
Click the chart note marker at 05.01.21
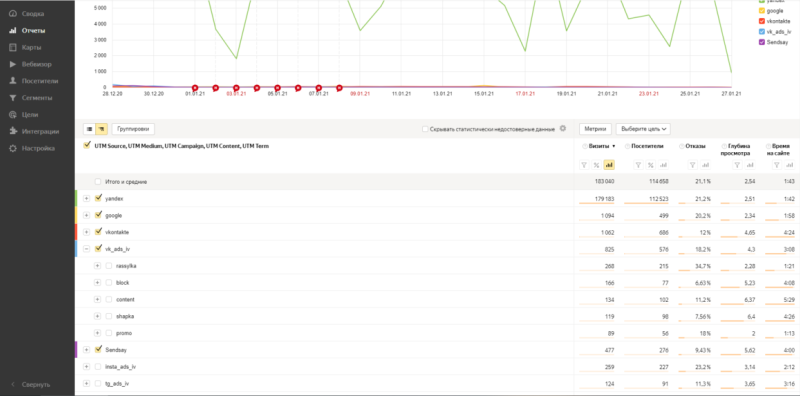(278, 88)
